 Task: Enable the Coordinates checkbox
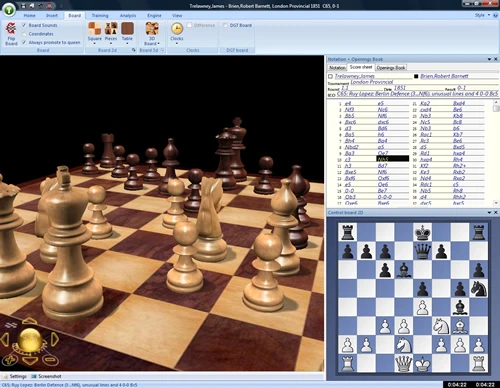coord(24,34)
